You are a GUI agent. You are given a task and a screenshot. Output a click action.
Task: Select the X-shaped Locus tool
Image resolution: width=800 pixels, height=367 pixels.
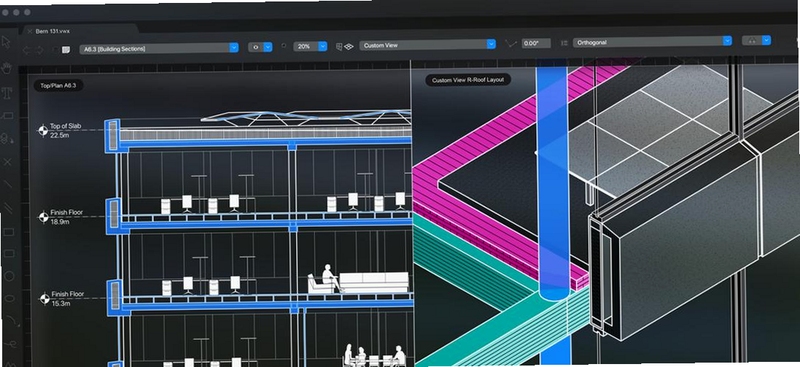(7, 162)
